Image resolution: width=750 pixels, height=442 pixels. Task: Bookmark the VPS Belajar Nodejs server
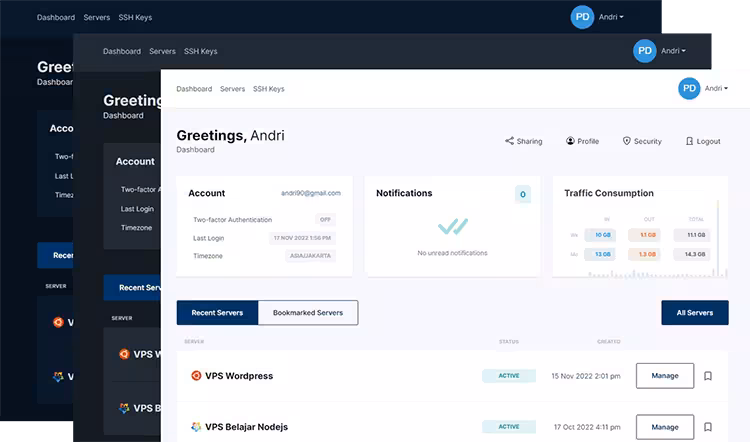pyautogui.click(x=708, y=427)
